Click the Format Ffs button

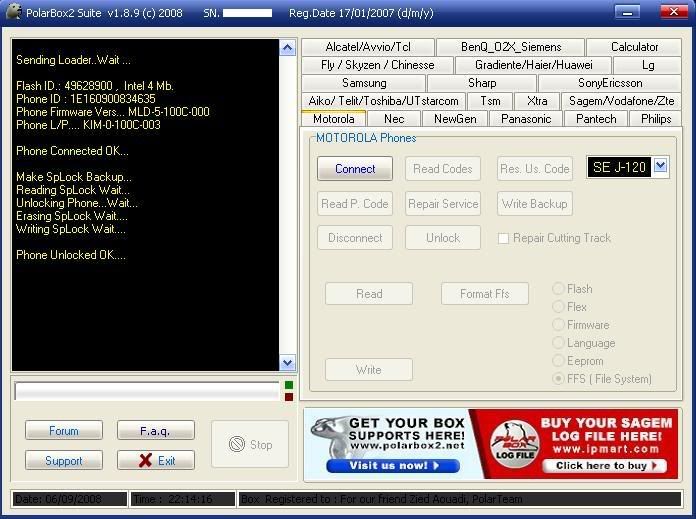(x=485, y=293)
